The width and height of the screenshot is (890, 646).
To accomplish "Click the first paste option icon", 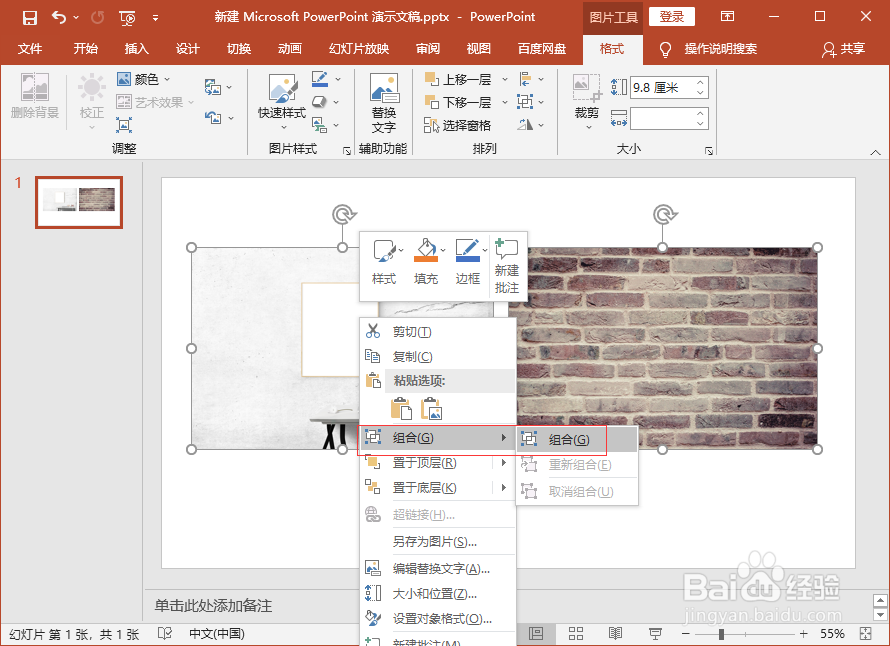I will point(401,408).
